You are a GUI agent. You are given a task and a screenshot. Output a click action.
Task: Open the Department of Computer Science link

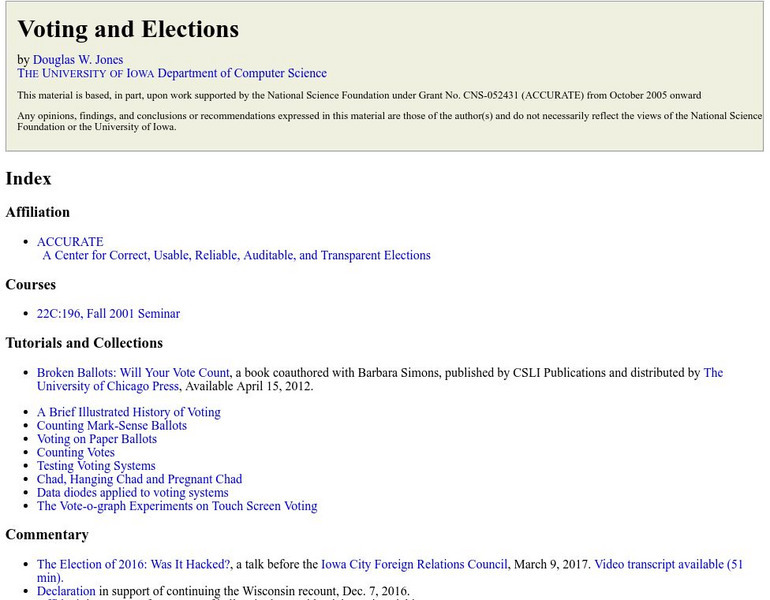tap(242, 73)
